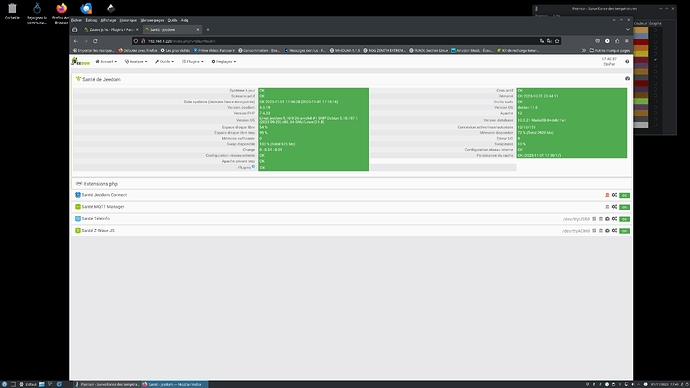Click the benchmark icon beside Santé de Jeedom
The width and height of the screenshot is (690, 388).
(627, 79)
